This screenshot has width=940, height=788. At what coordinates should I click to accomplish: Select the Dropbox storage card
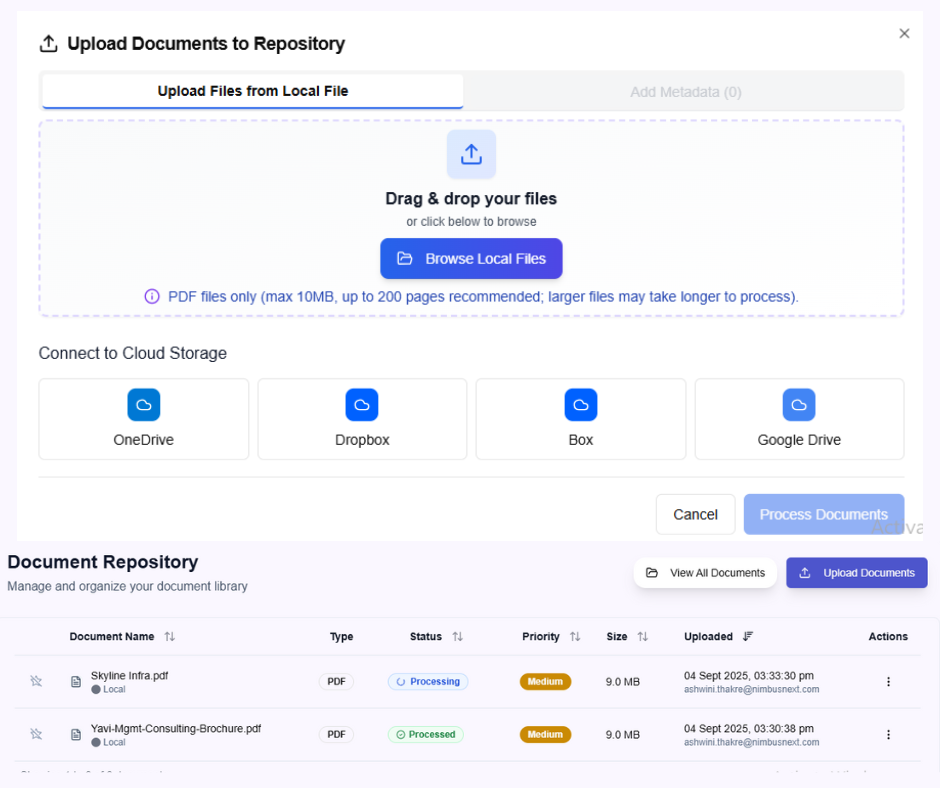click(362, 419)
